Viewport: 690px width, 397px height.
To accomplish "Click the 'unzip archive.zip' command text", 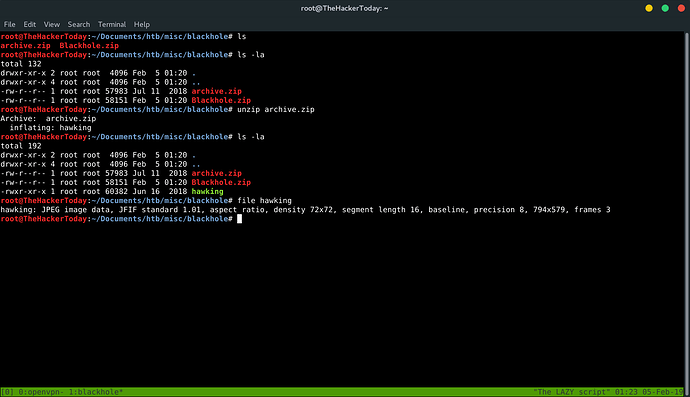I will 276,109.
